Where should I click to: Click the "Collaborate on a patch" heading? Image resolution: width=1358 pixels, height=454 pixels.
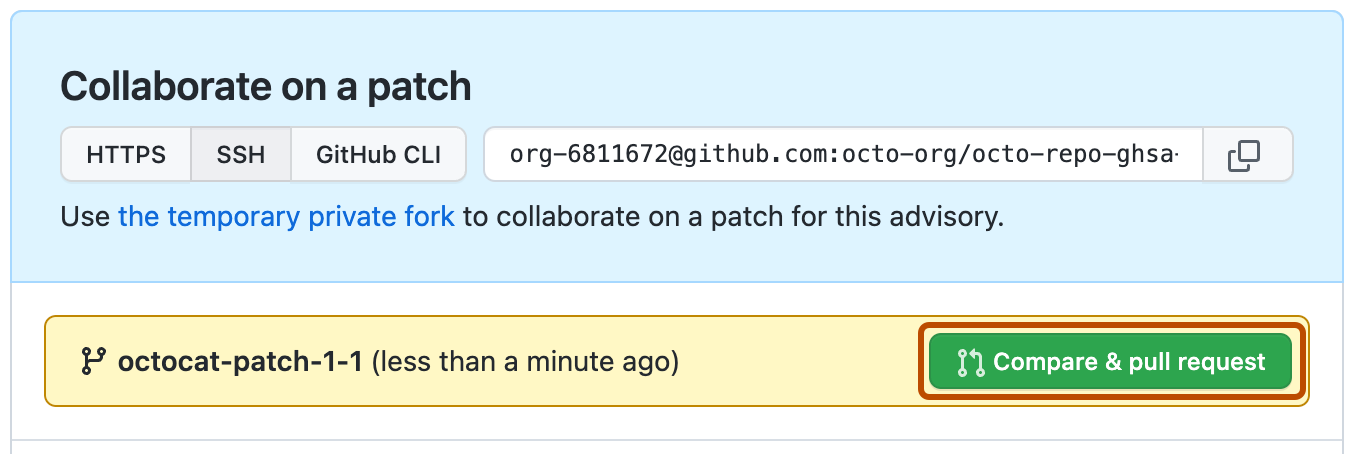(x=266, y=87)
